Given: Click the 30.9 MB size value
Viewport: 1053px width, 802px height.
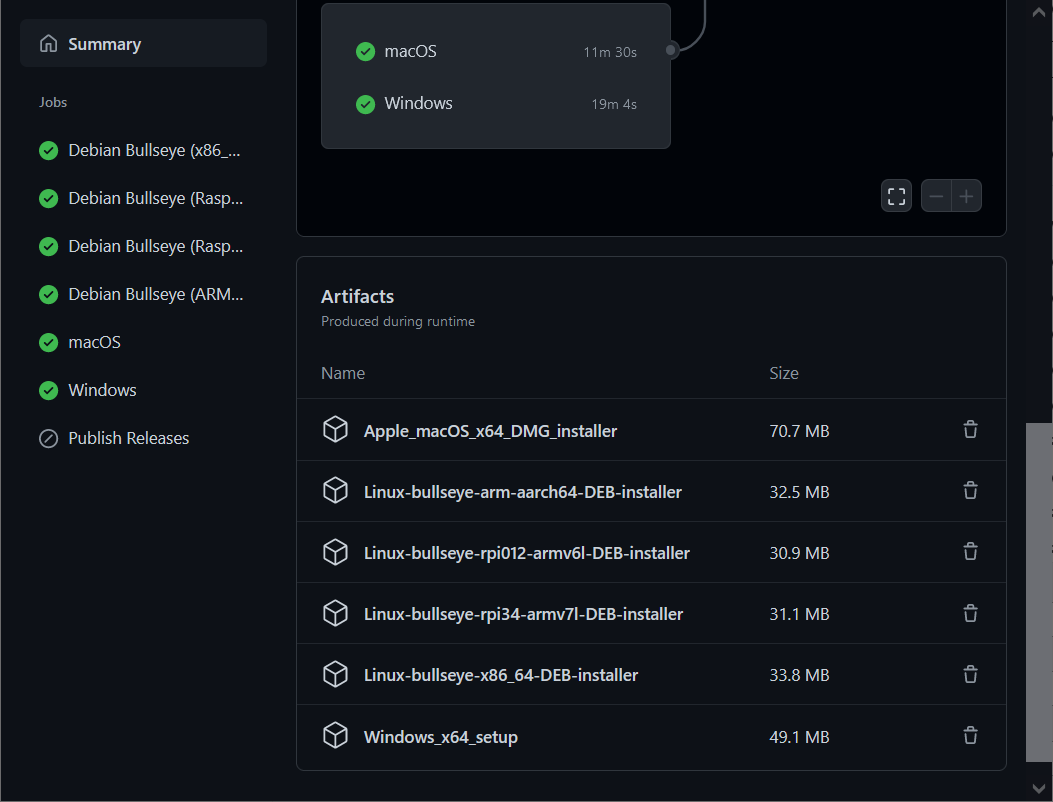Looking at the screenshot, I should pyautogui.click(x=799, y=553).
